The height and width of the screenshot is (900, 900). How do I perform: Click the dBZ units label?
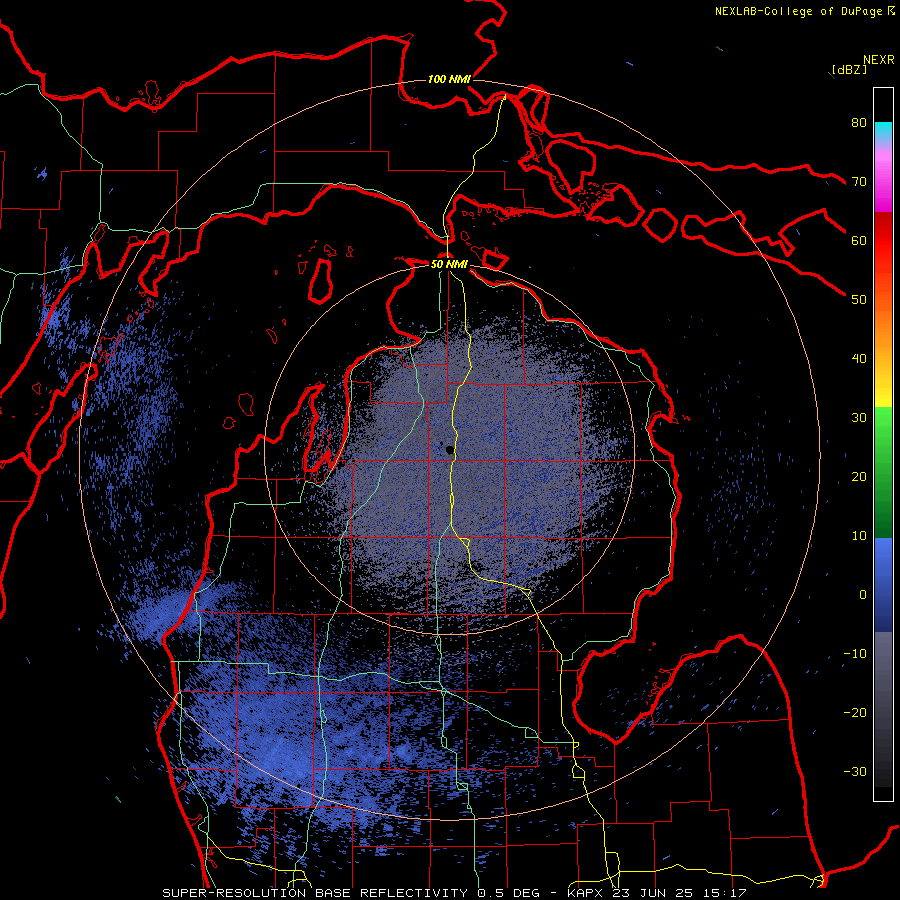tap(849, 70)
